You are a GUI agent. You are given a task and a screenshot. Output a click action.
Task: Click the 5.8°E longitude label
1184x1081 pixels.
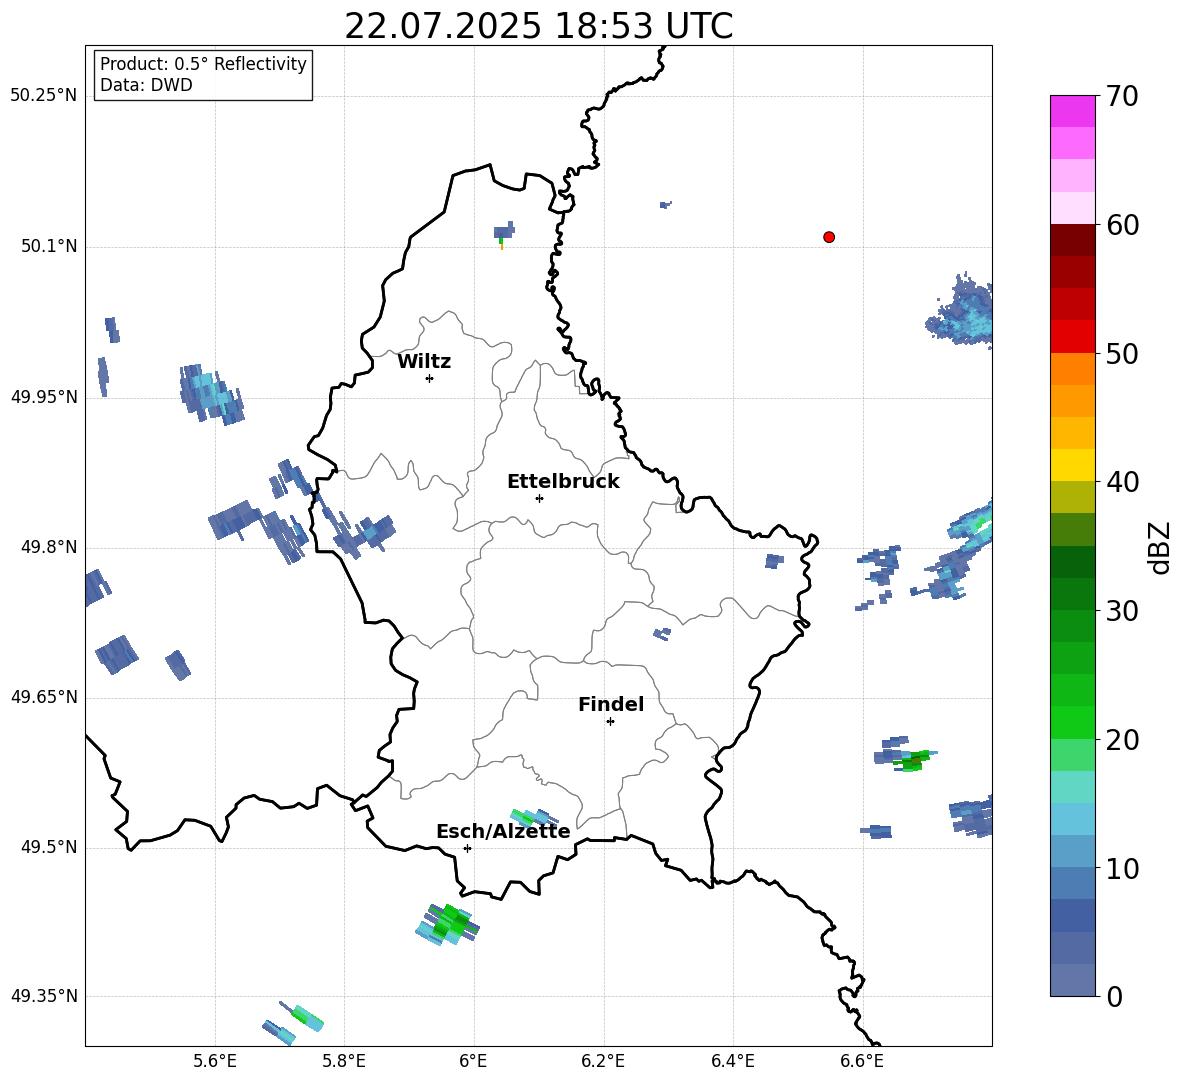point(344,1062)
